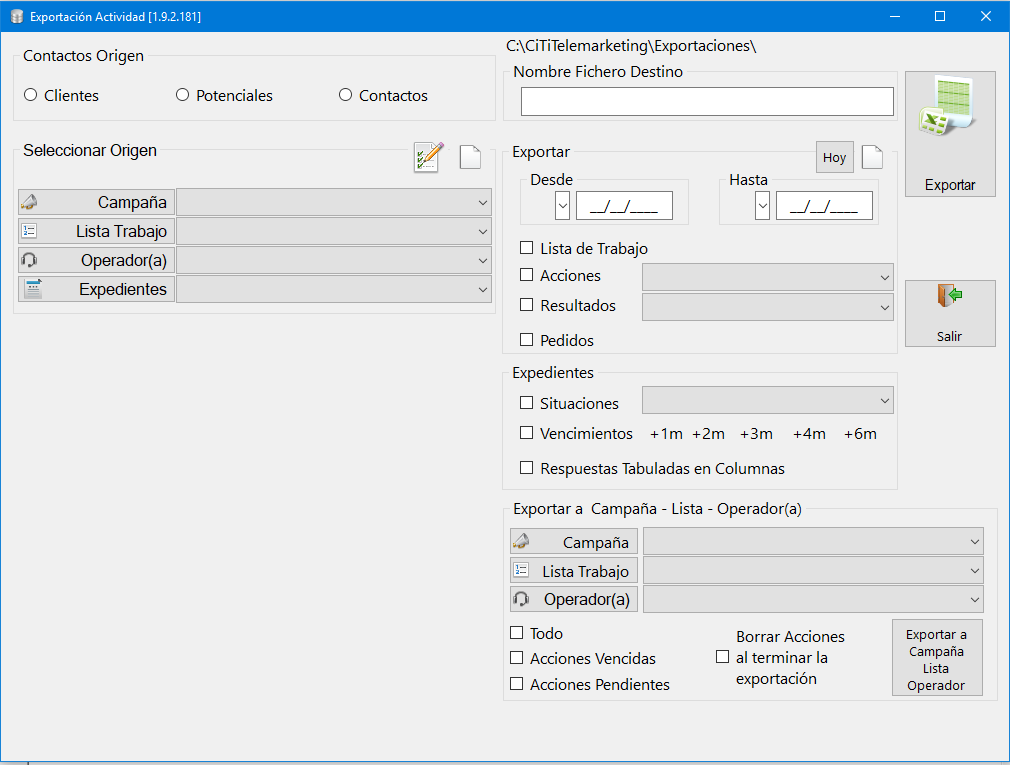The height and width of the screenshot is (765, 1010).
Task: Open the Acciones dropdown in Exportar
Action: [x=768, y=277]
